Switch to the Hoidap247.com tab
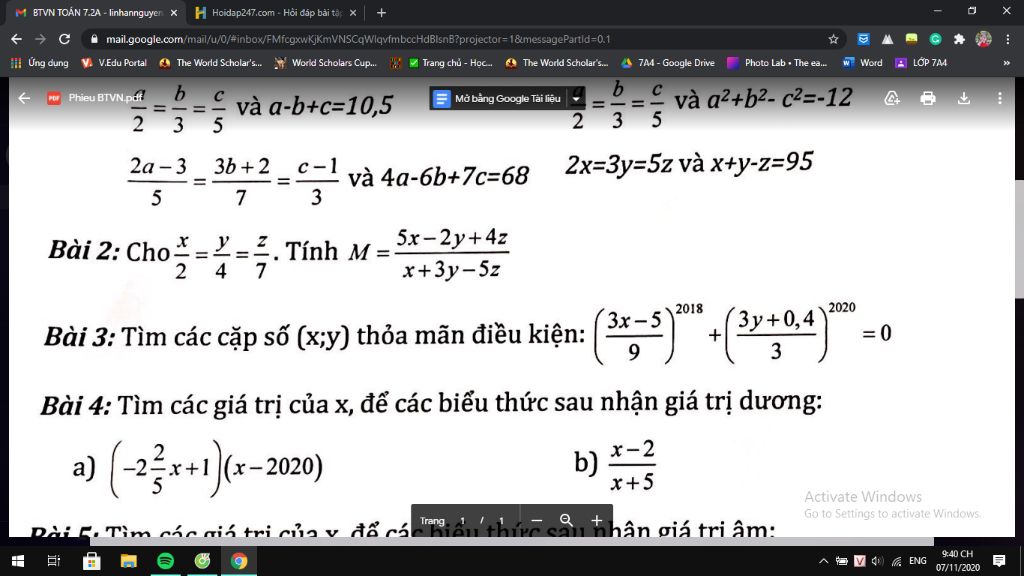 [x=276, y=12]
